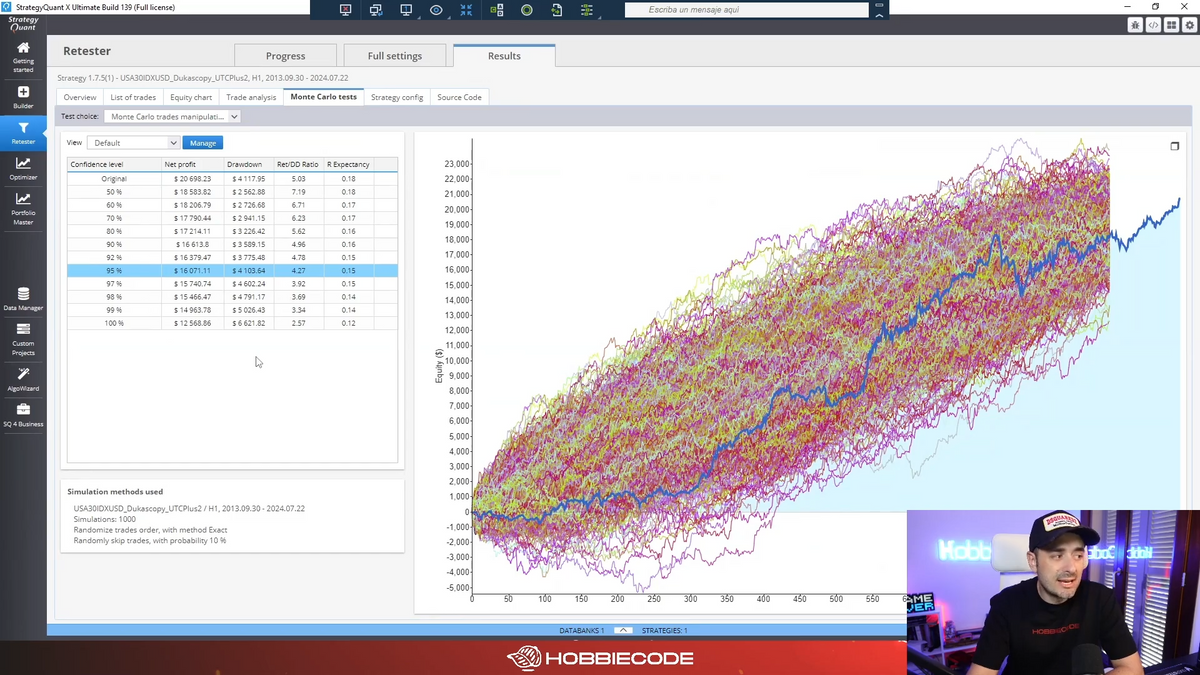
Task: Click the first monitor icon in recording toolbar
Action: (346, 10)
